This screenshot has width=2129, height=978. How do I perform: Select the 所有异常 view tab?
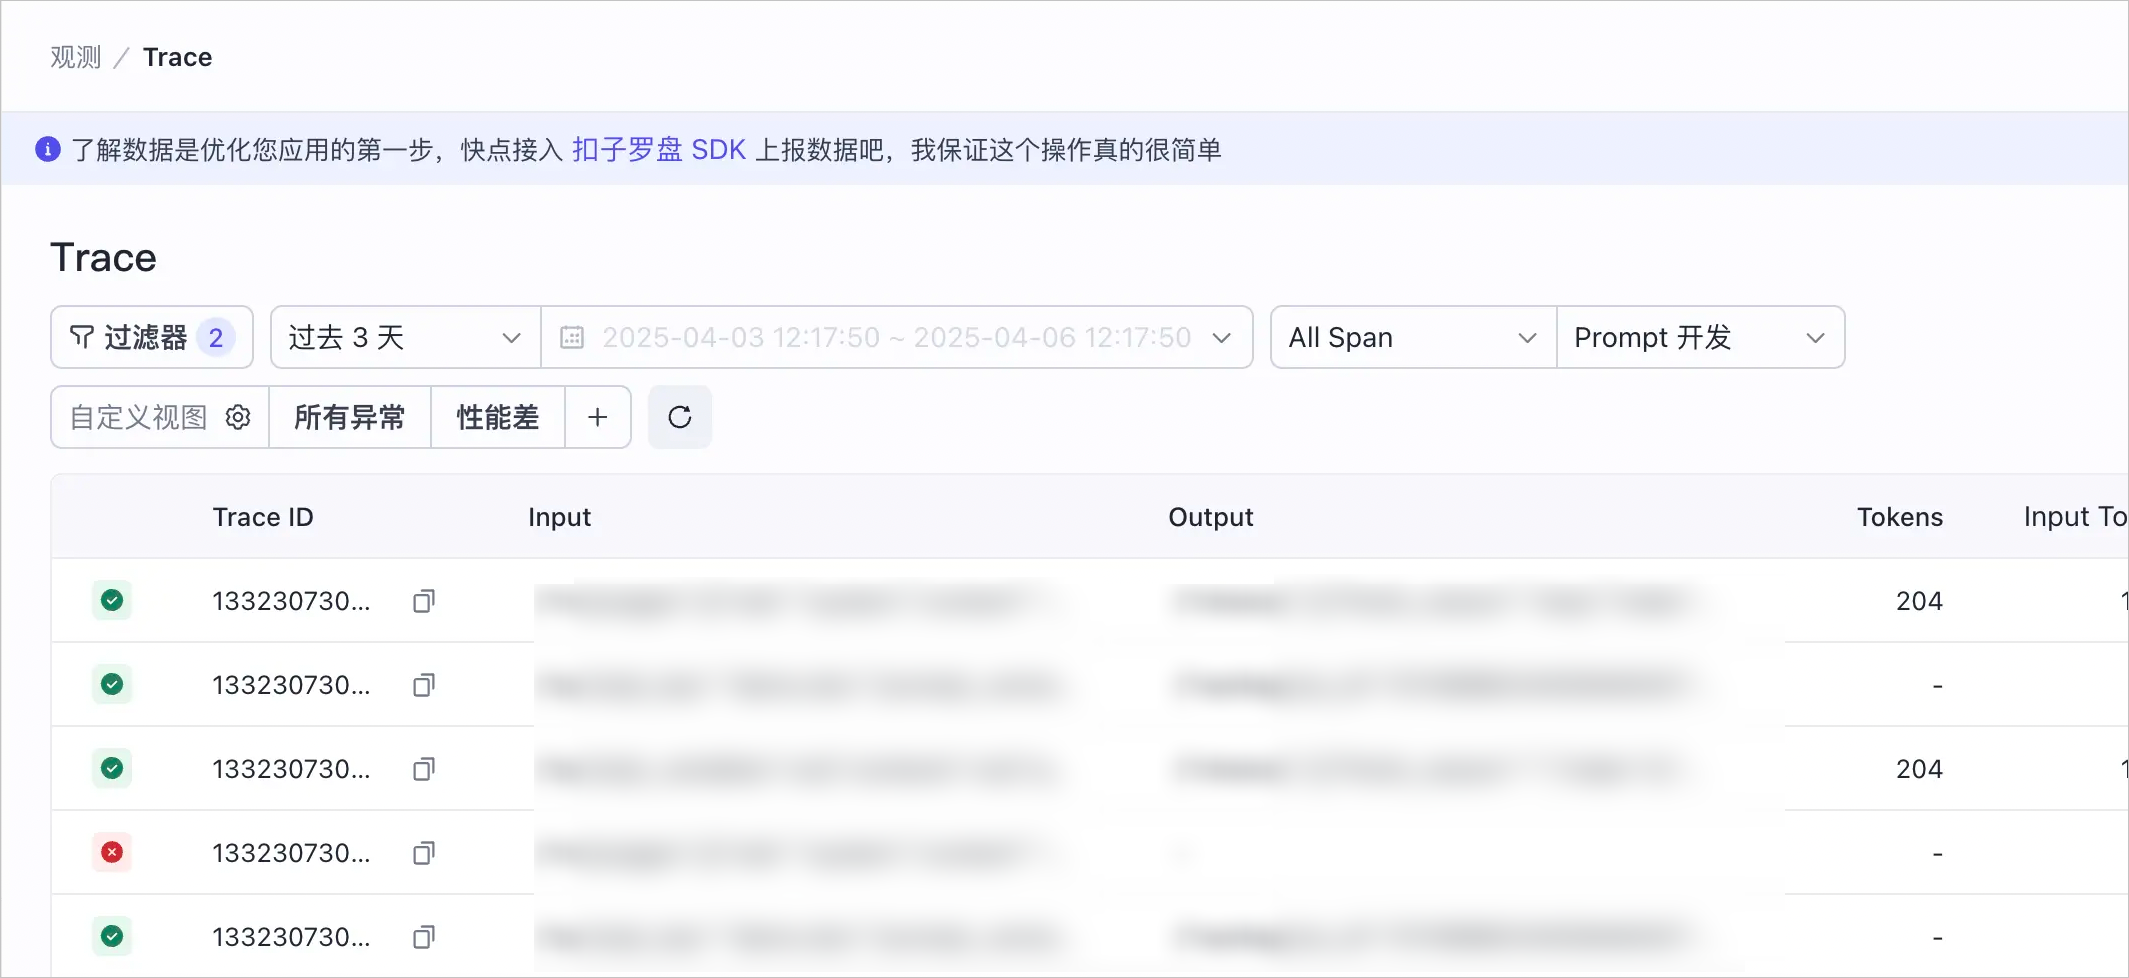(350, 417)
